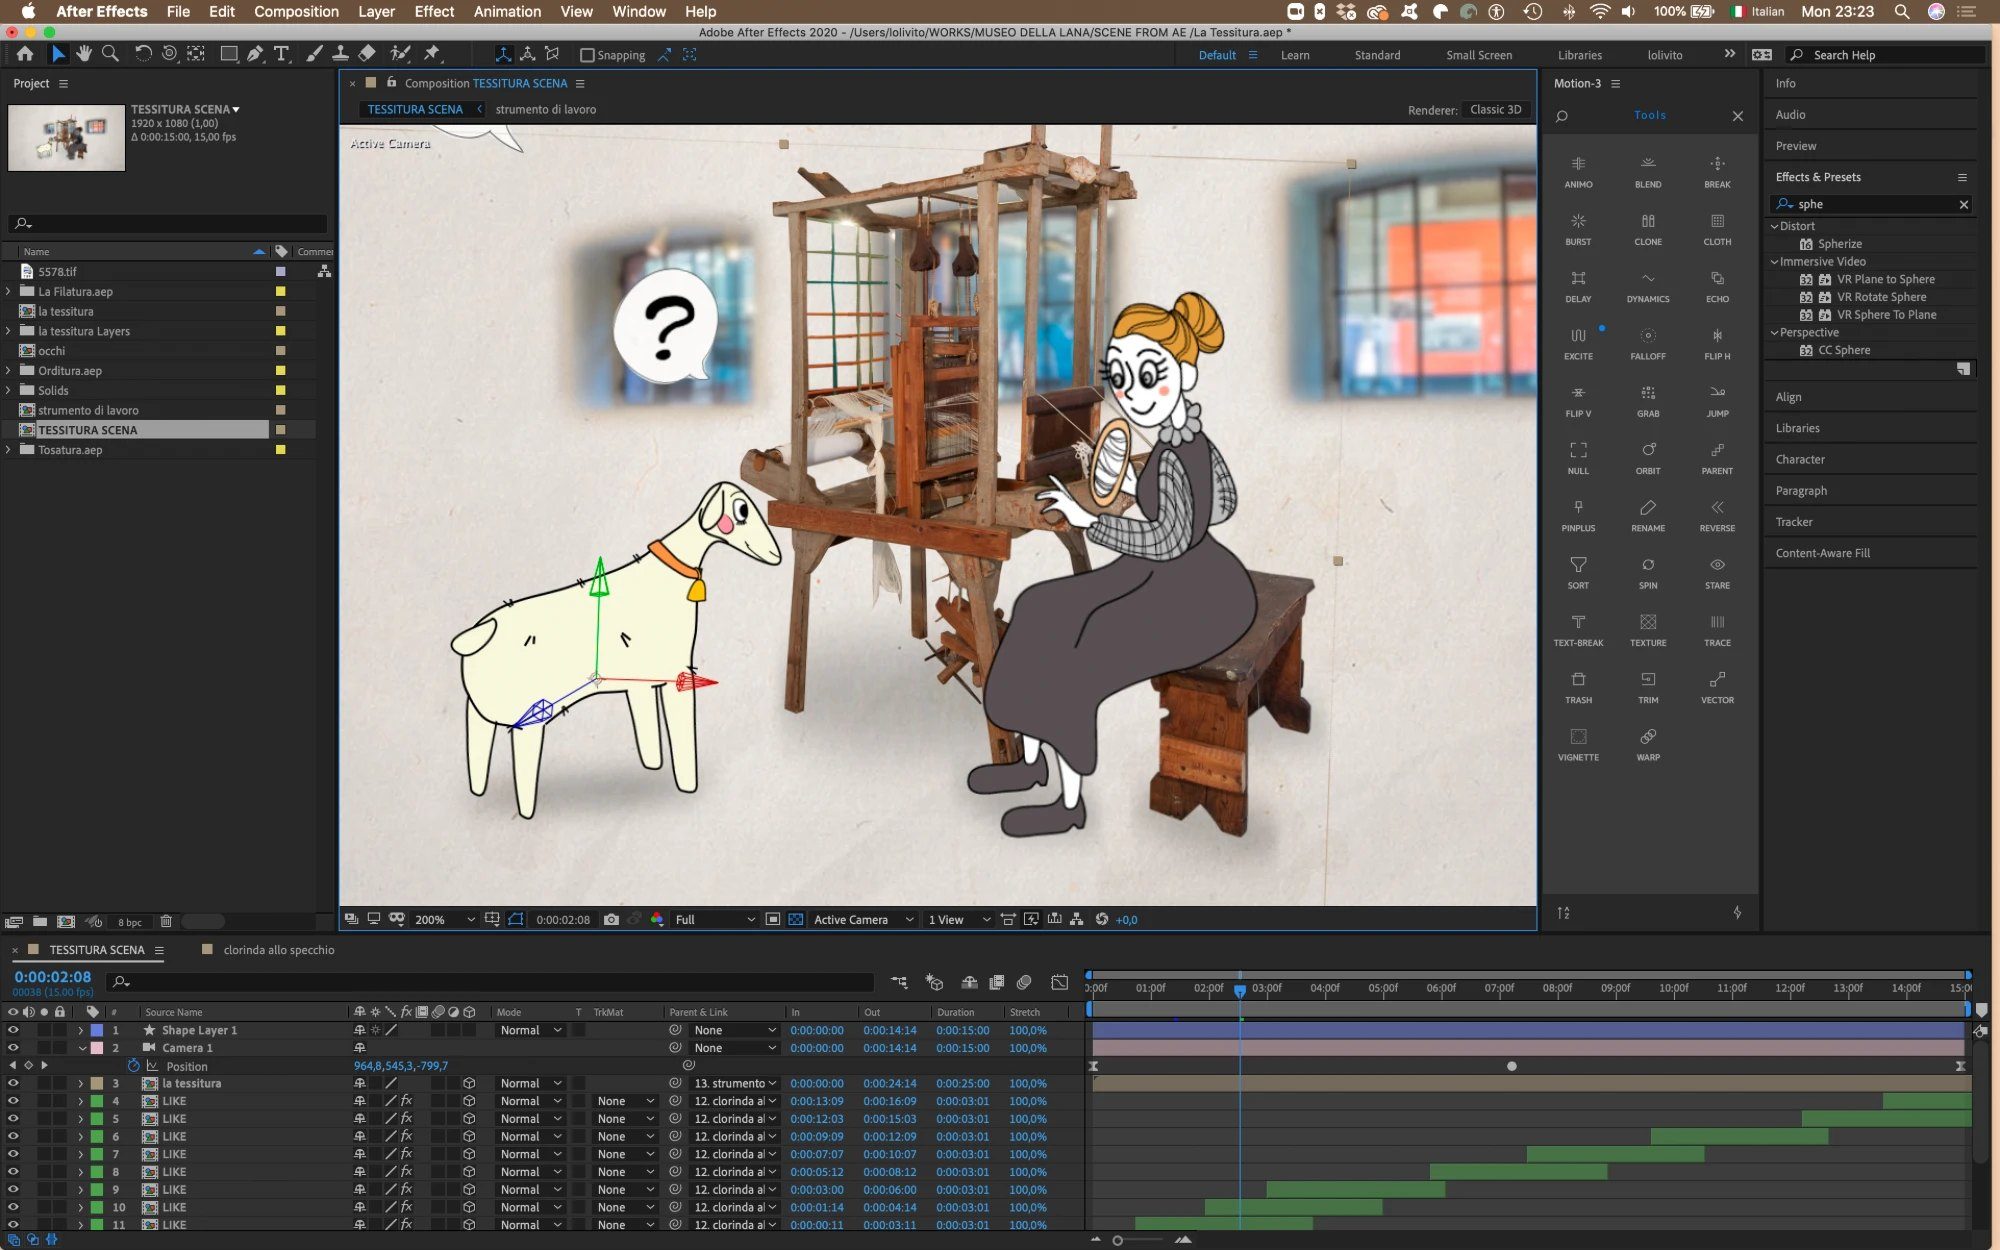The height and width of the screenshot is (1250, 2000).
Task: Open the Content-Aware Fill panel
Action: pyautogui.click(x=1822, y=553)
